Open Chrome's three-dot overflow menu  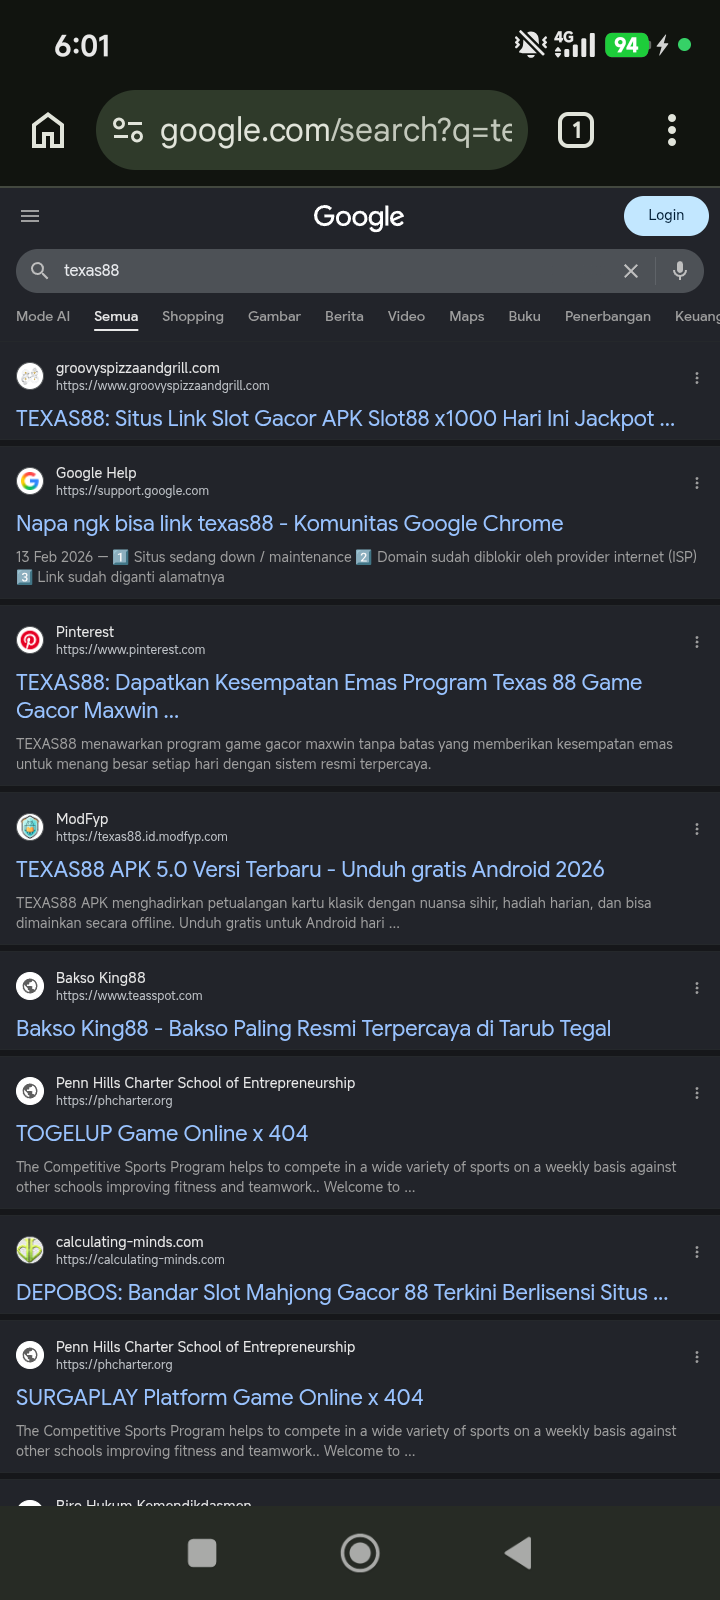tap(672, 130)
